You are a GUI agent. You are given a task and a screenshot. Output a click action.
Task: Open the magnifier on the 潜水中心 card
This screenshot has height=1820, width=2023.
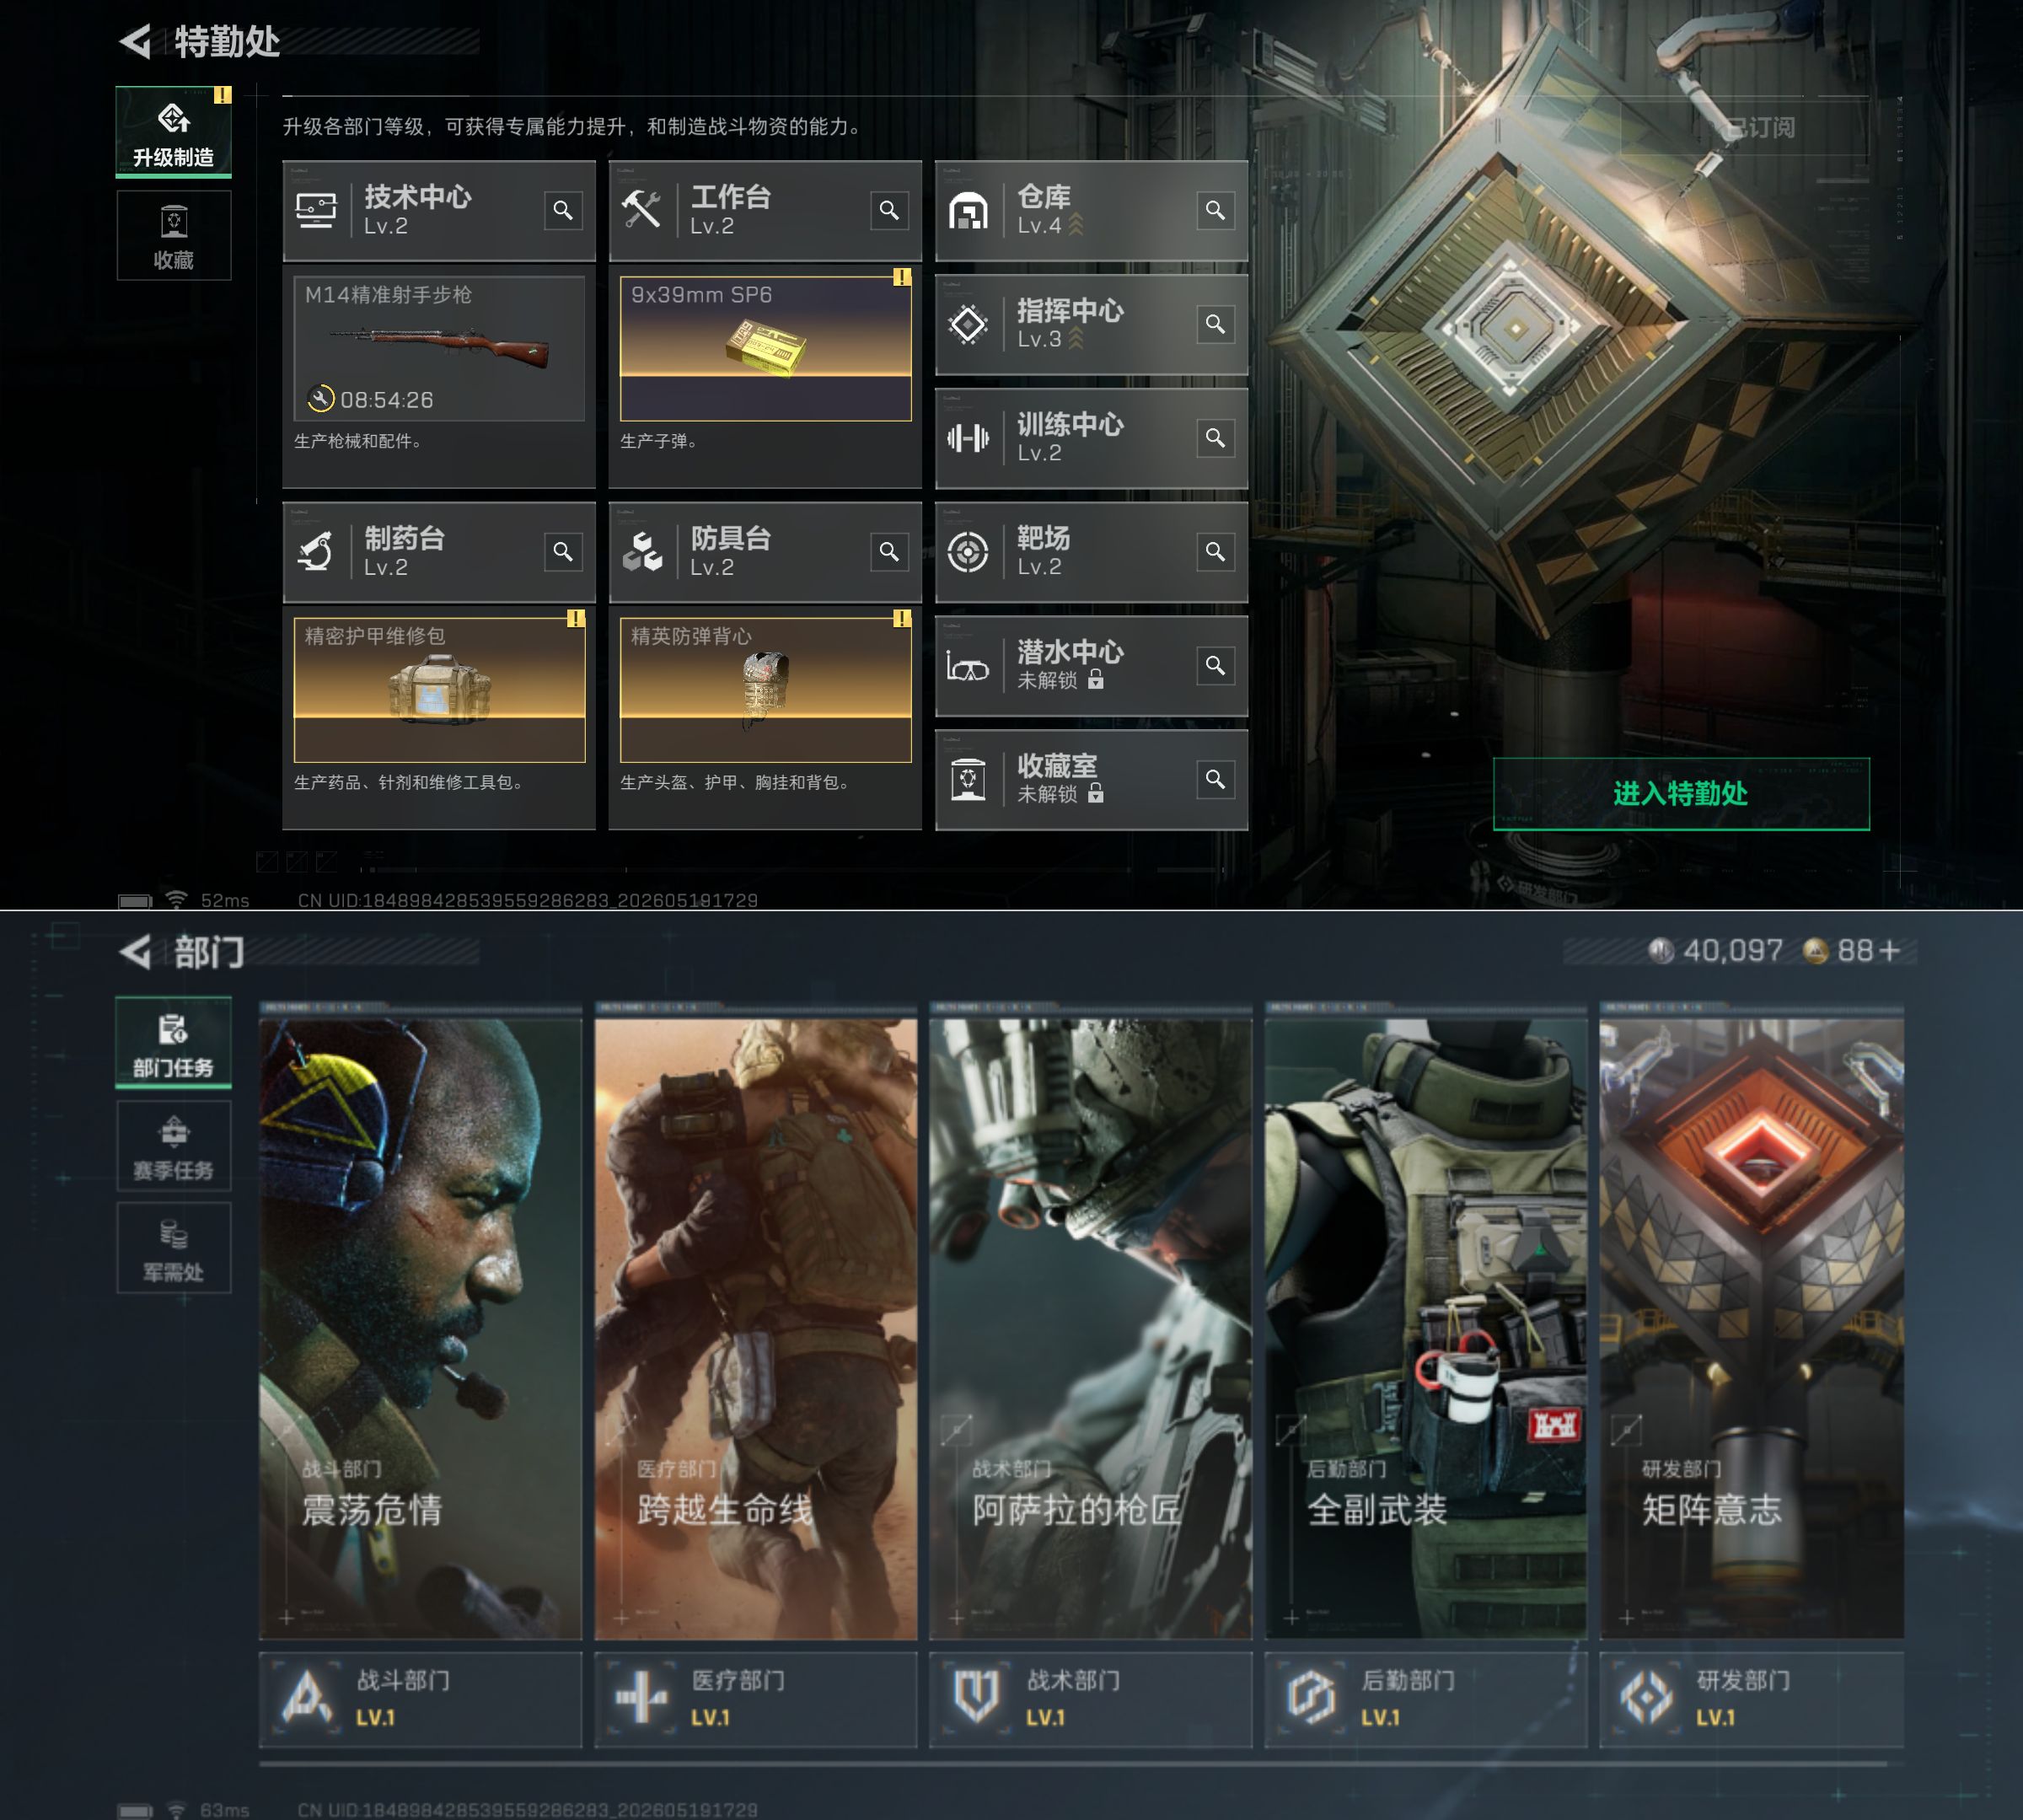(x=1215, y=666)
